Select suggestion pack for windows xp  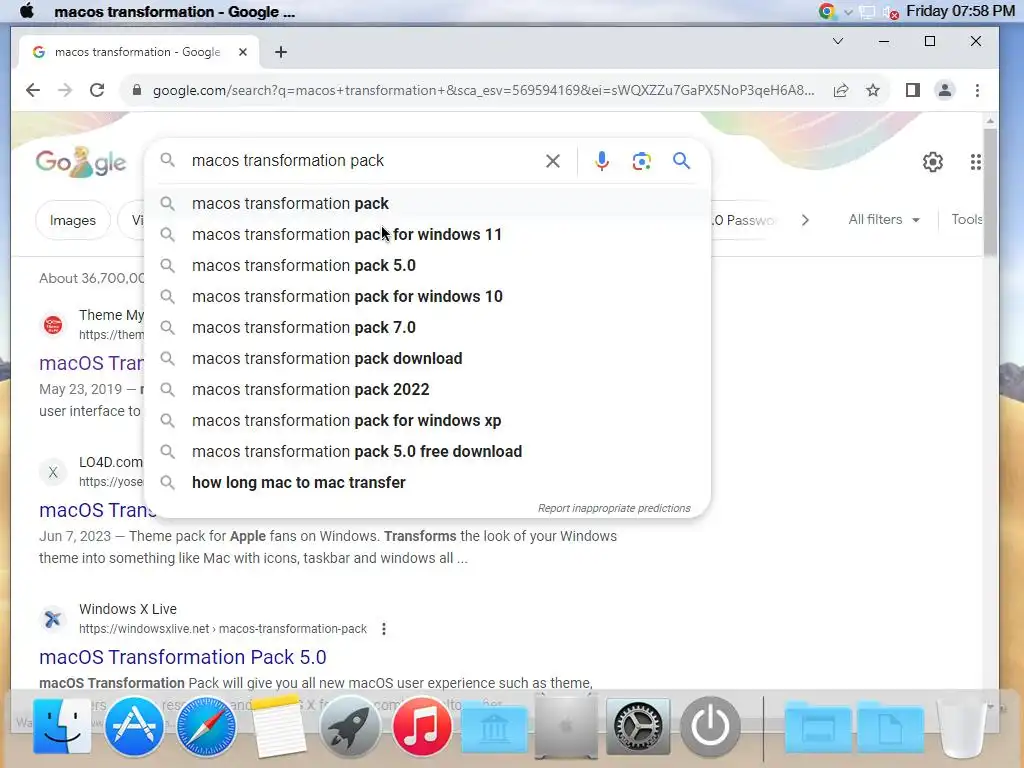(x=427, y=421)
